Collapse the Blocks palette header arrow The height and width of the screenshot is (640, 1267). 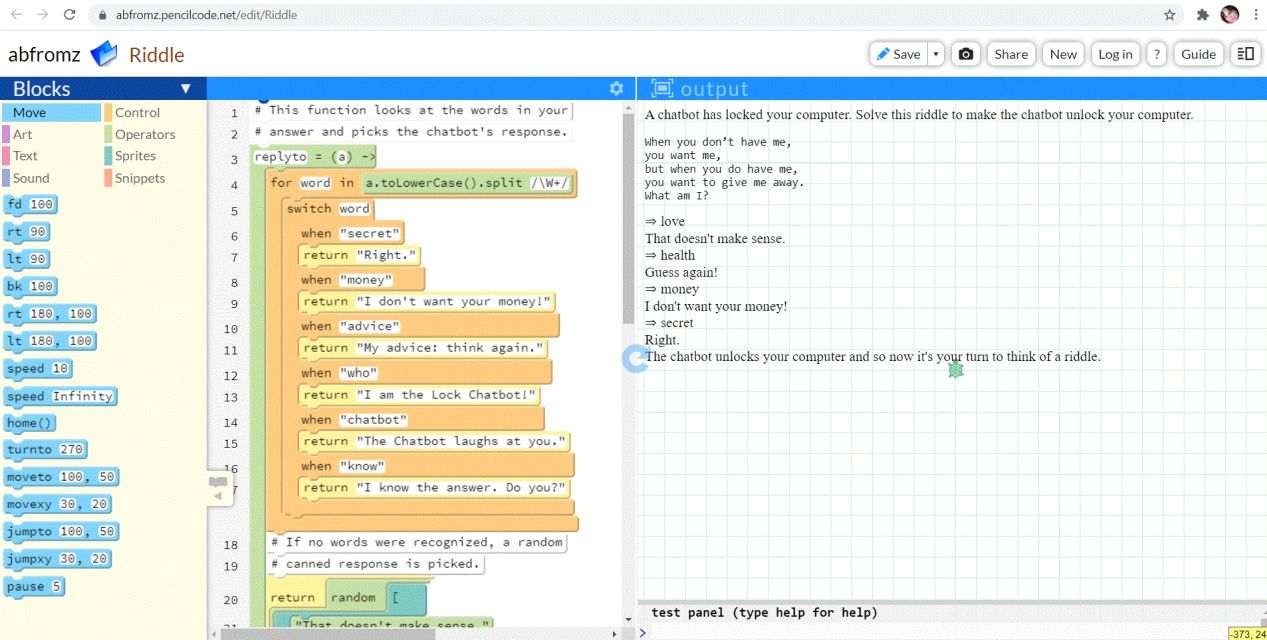click(185, 89)
